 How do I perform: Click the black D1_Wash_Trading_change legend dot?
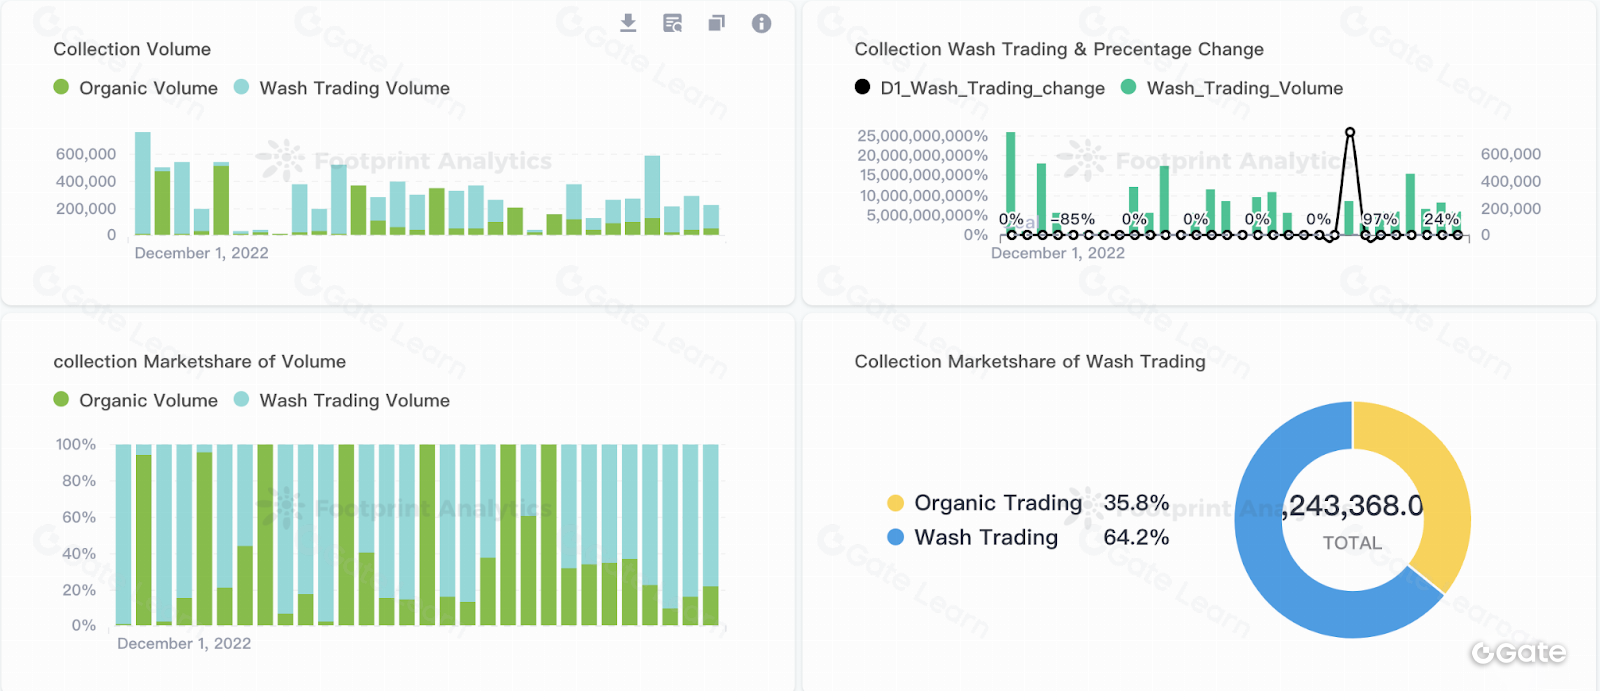point(862,87)
